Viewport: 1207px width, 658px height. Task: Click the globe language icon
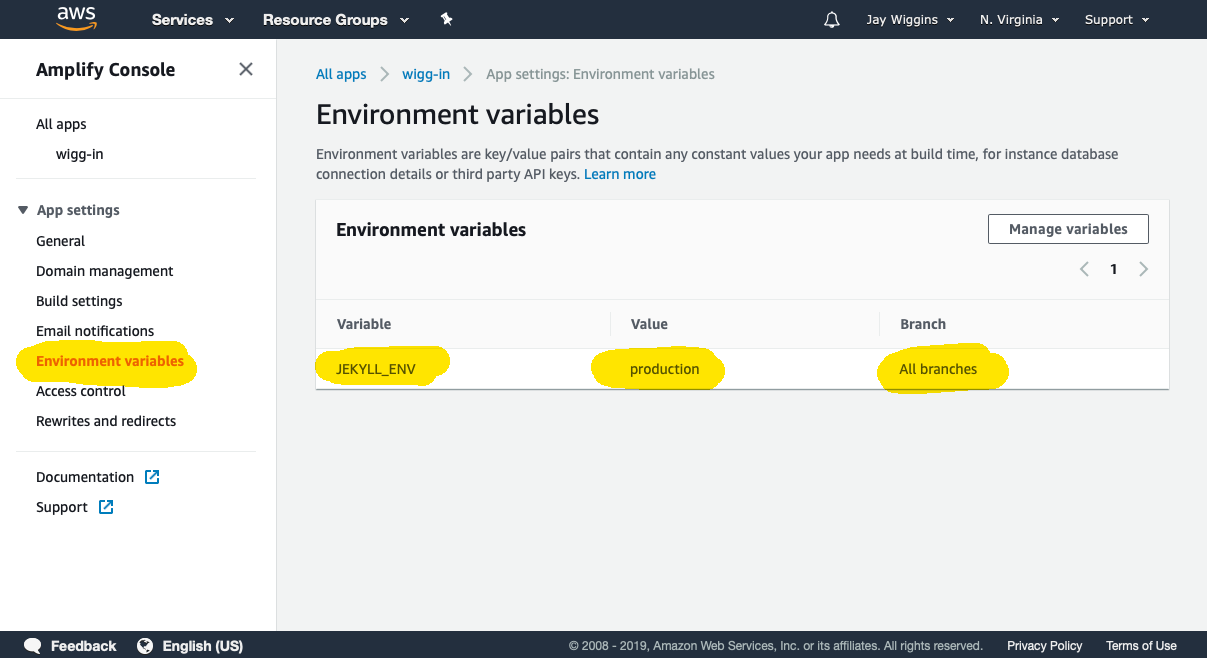pyautogui.click(x=146, y=646)
